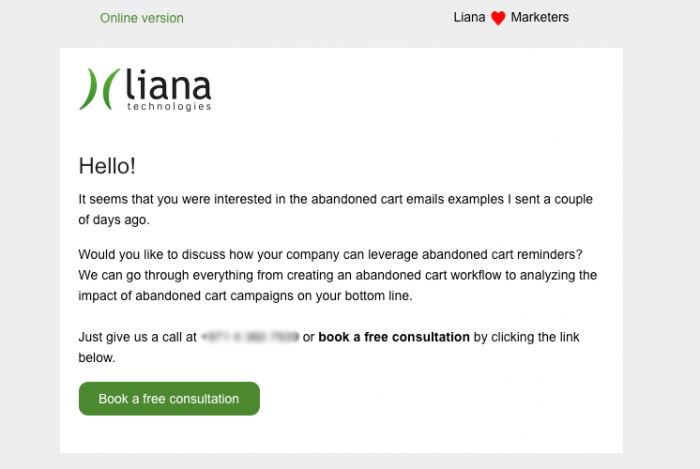Select the "Hello!" heading
Image resolution: width=700 pixels, height=469 pixels.
coord(107,166)
